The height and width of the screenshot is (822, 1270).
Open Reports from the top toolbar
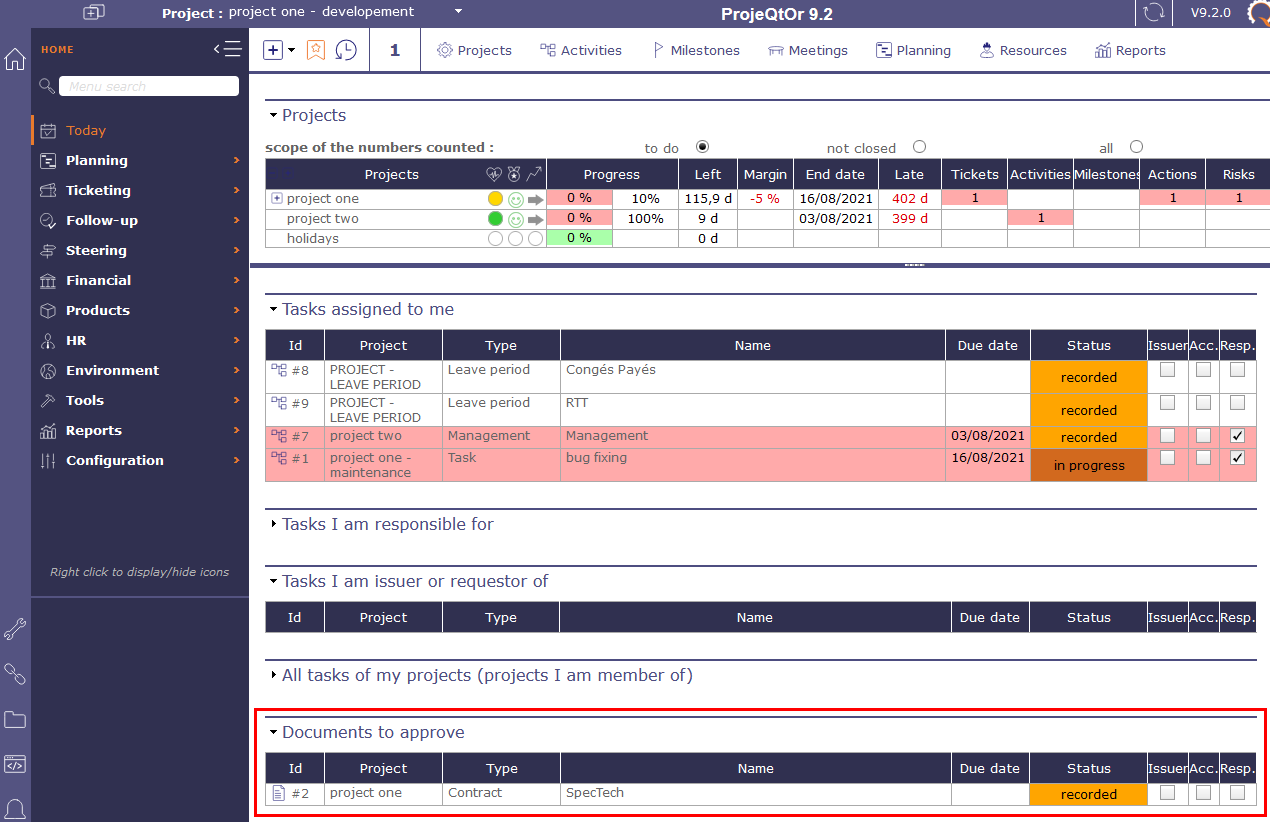(1130, 50)
